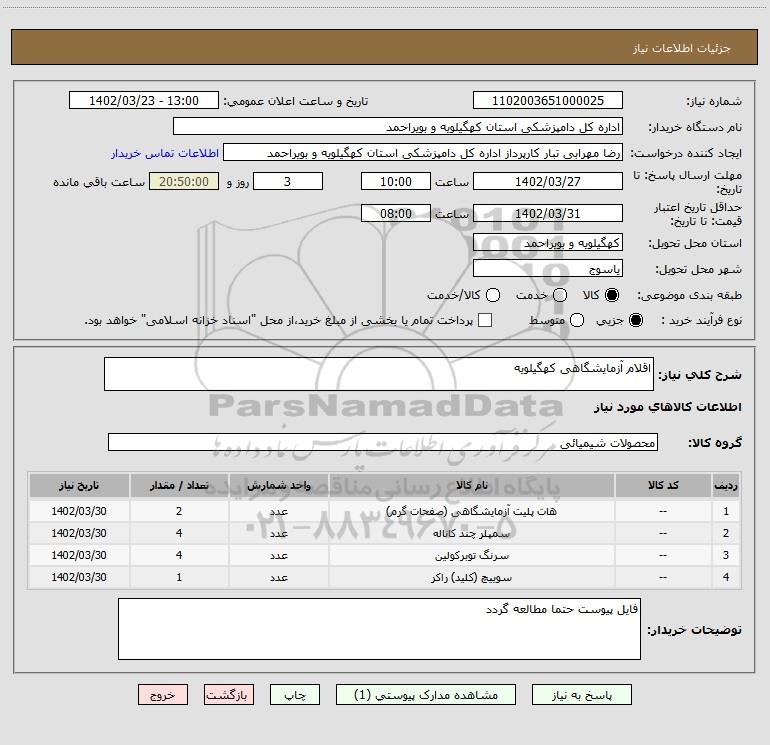Screen dimensions: 770x745
Task: Click unit عدد in the سمپلر چند کاناله row
Action: point(278,533)
